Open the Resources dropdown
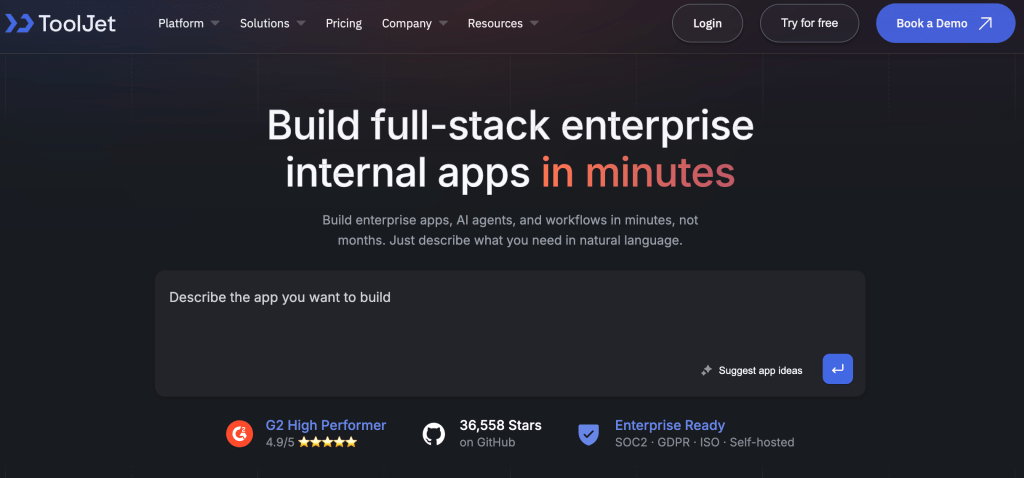This screenshot has height=478, width=1024. (x=503, y=23)
